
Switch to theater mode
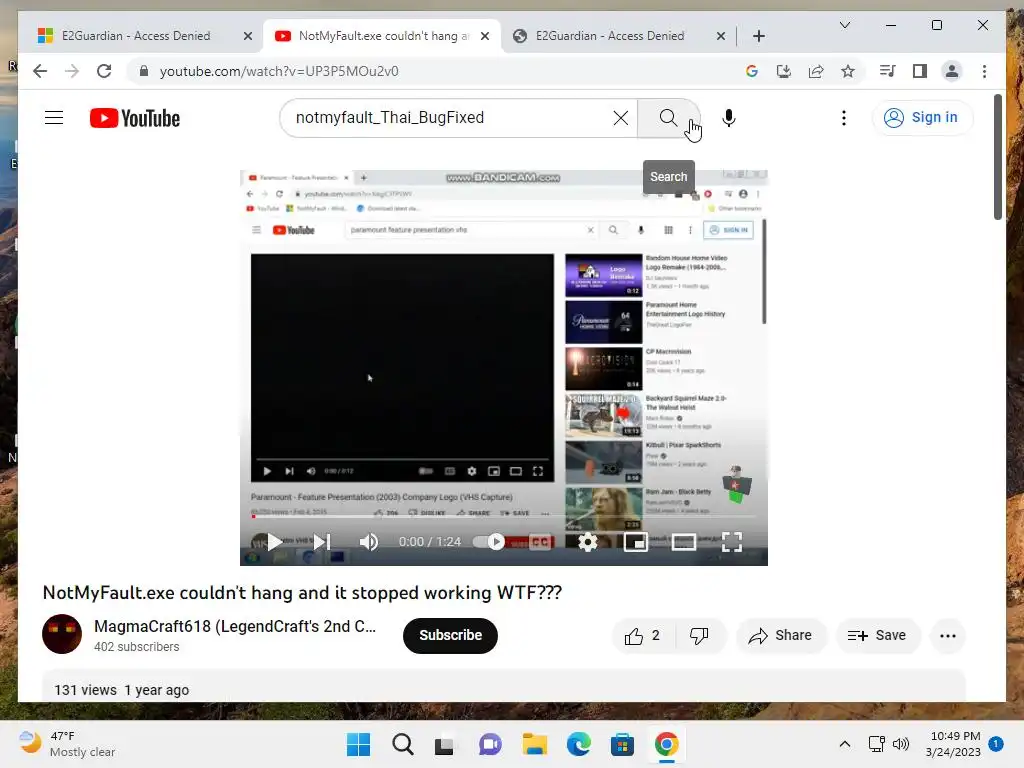[684, 542]
